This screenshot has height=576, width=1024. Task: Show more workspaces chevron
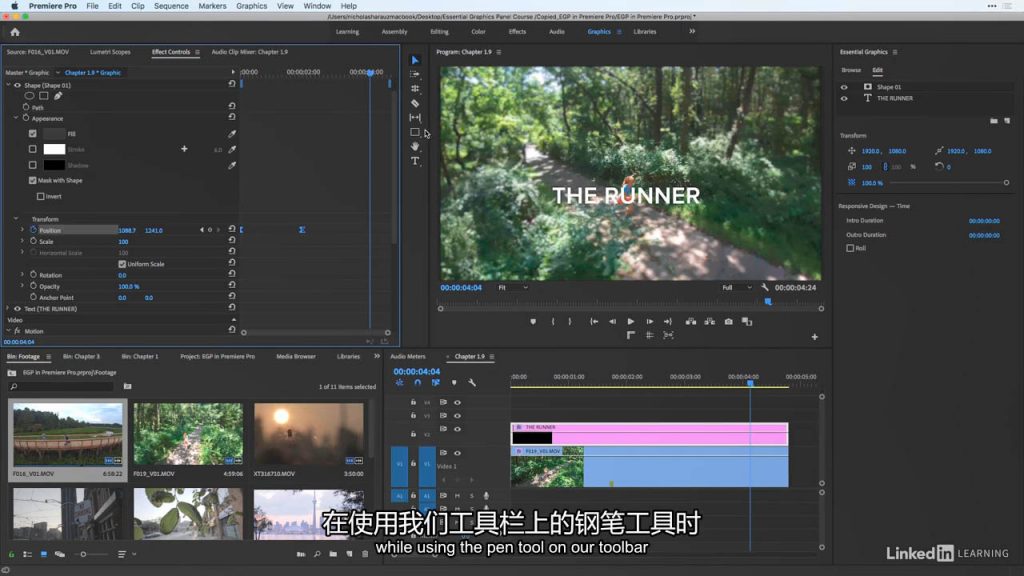[692, 31]
